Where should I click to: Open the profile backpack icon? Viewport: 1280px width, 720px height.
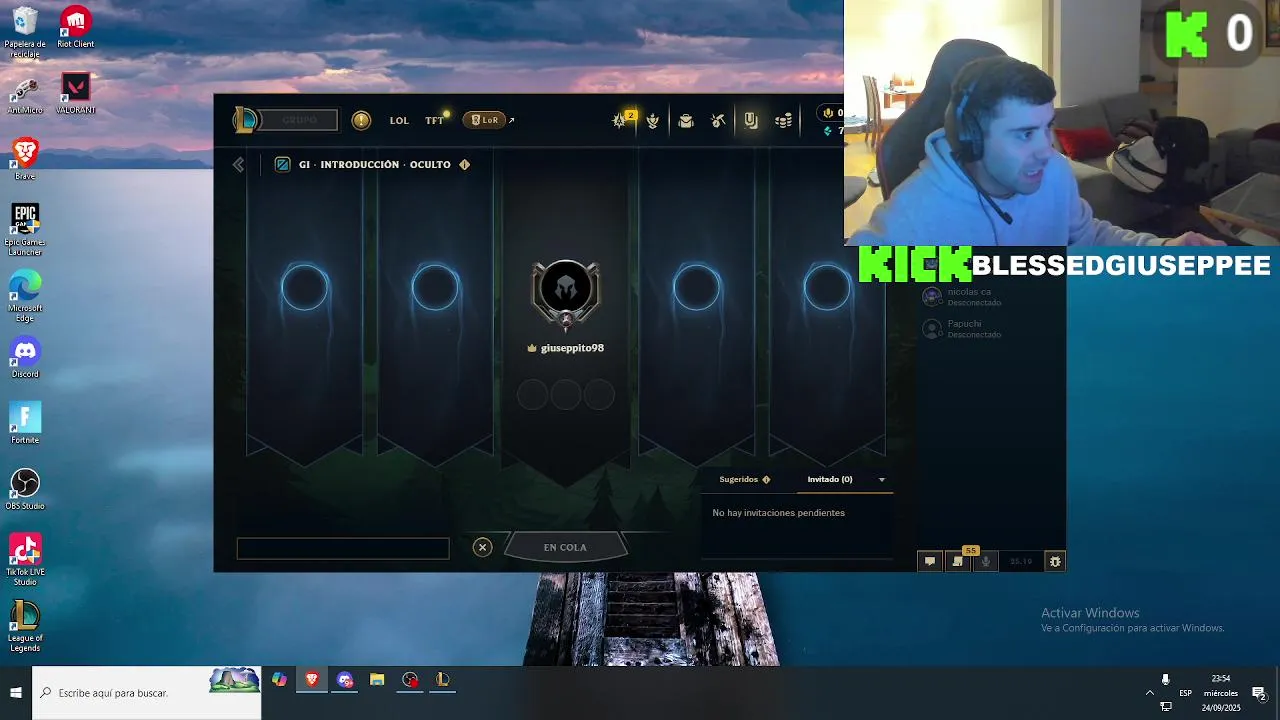pyautogui.click(x=686, y=121)
